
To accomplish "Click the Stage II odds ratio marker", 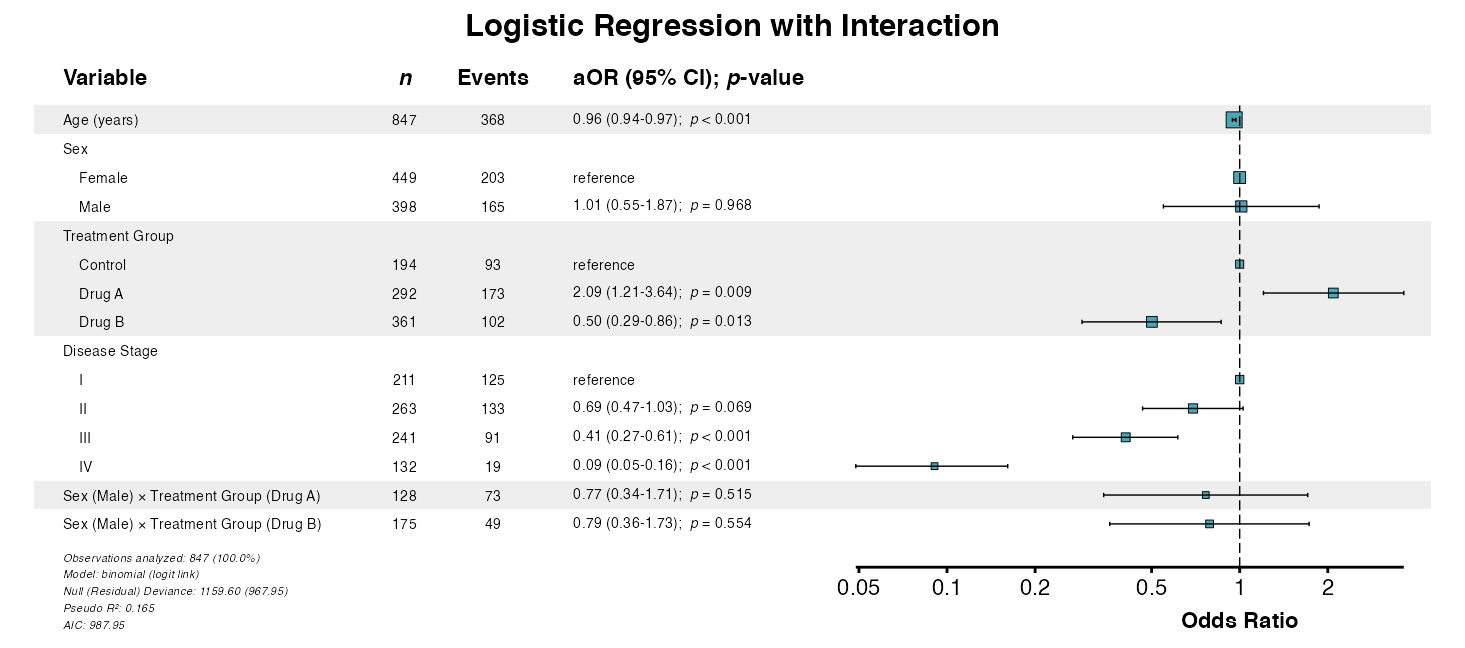I will [1193, 408].
